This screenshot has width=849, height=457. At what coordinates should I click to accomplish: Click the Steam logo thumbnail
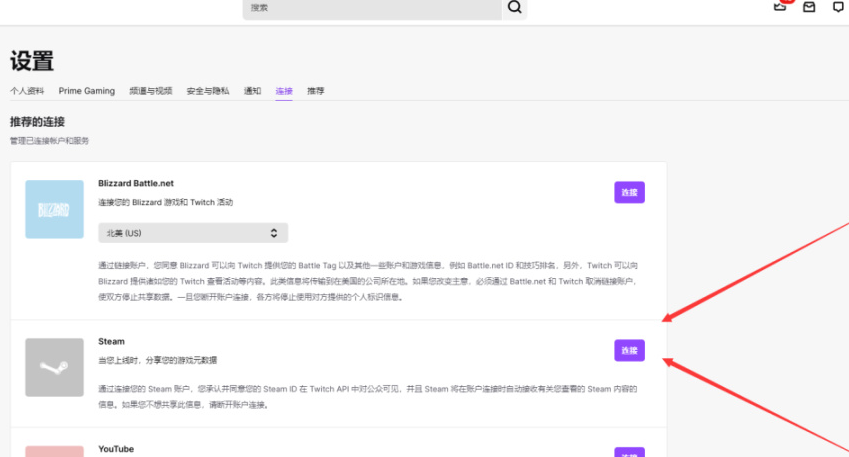click(54, 367)
